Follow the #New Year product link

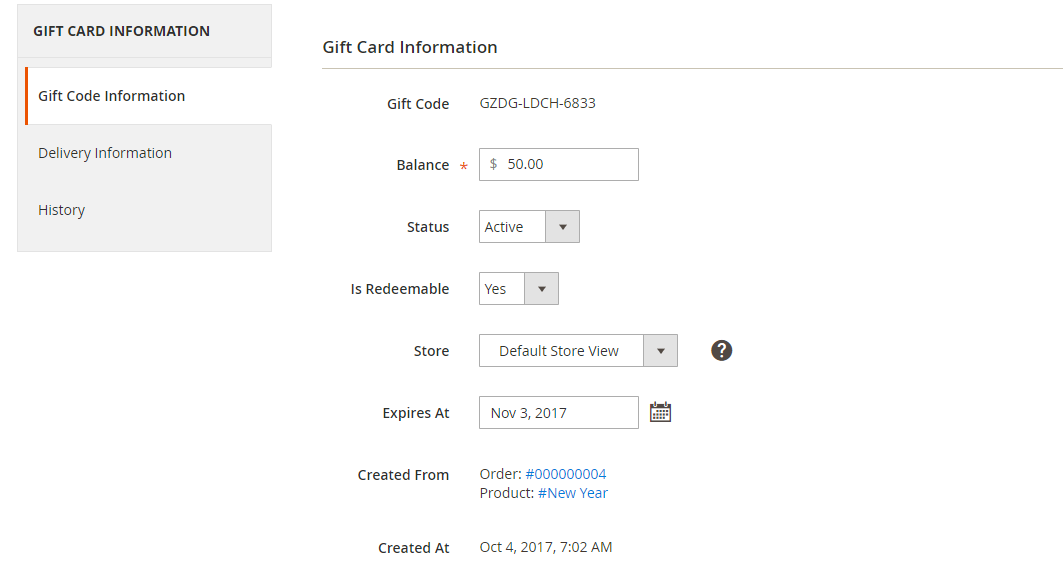tap(572, 493)
